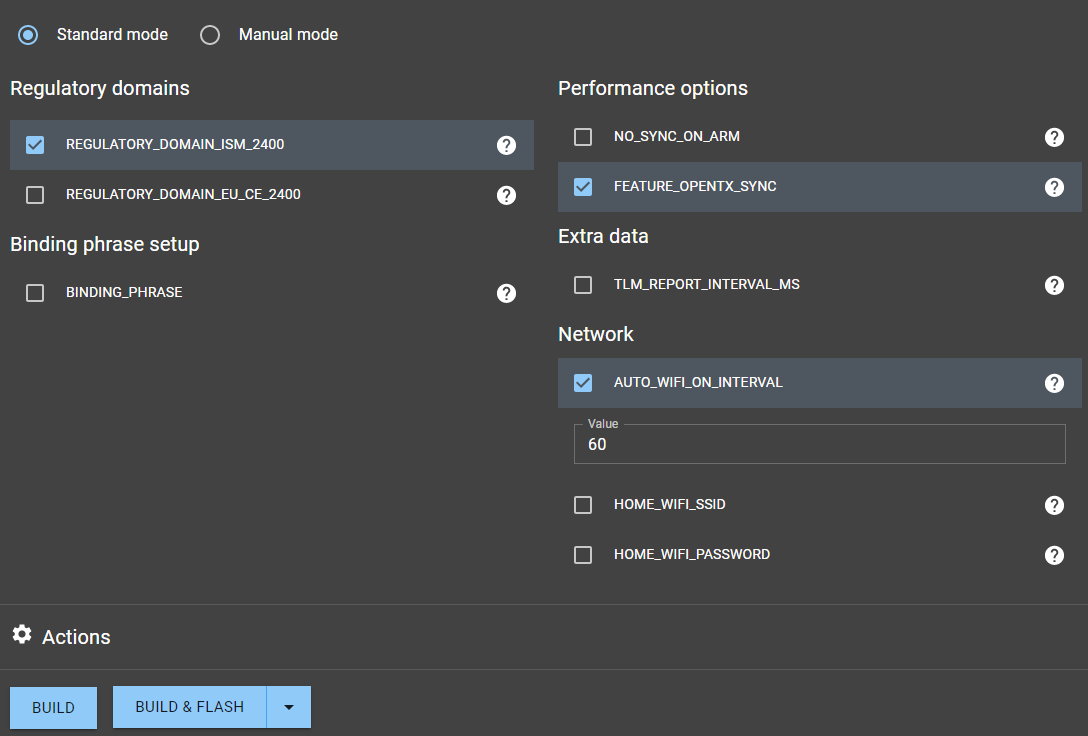Viewport: 1088px width, 736px height.
Task: Show help for HOME_WIFI_PASSWORD
Action: tap(1054, 555)
